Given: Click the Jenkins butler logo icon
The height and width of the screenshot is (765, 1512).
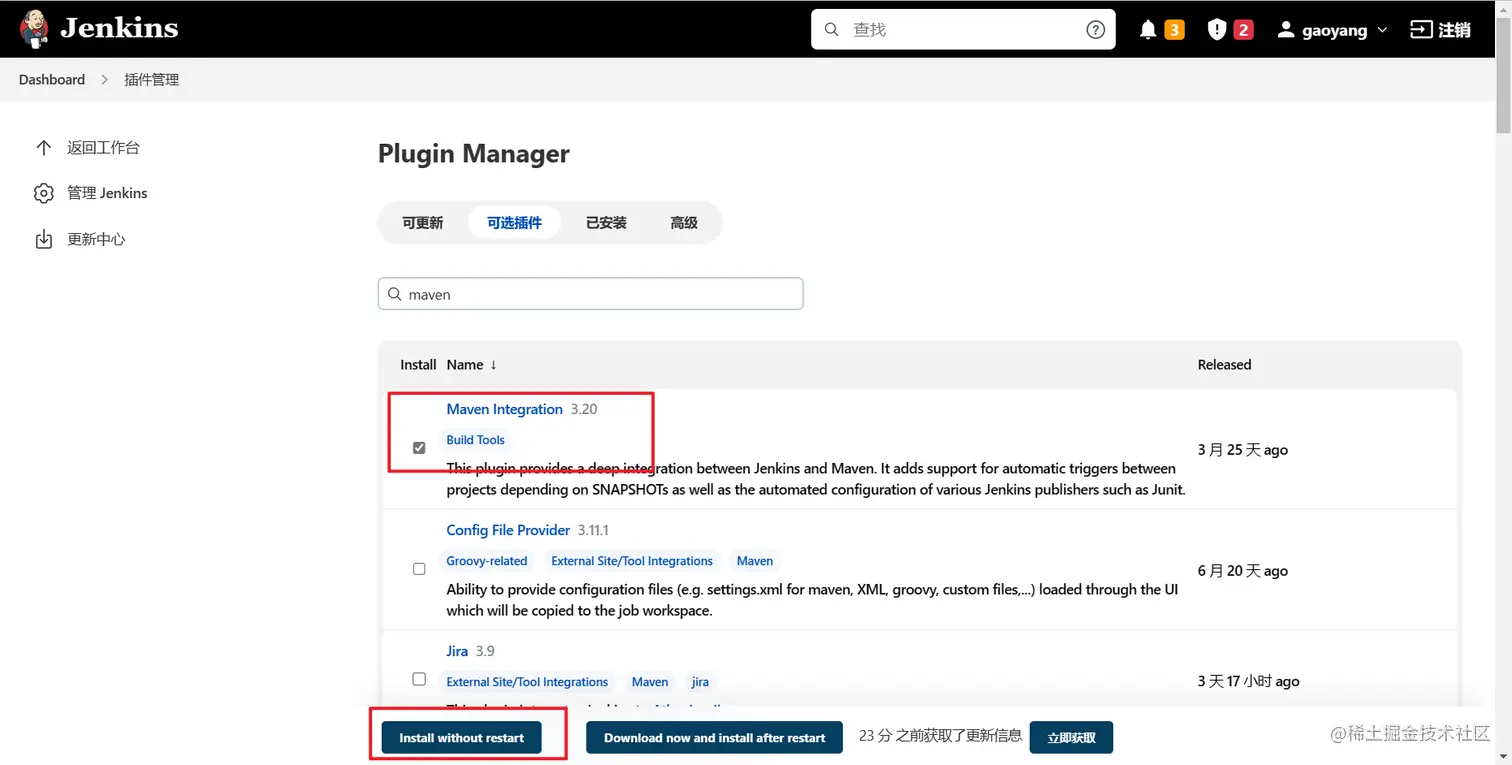Looking at the screenshot, I should pos(34,29).
